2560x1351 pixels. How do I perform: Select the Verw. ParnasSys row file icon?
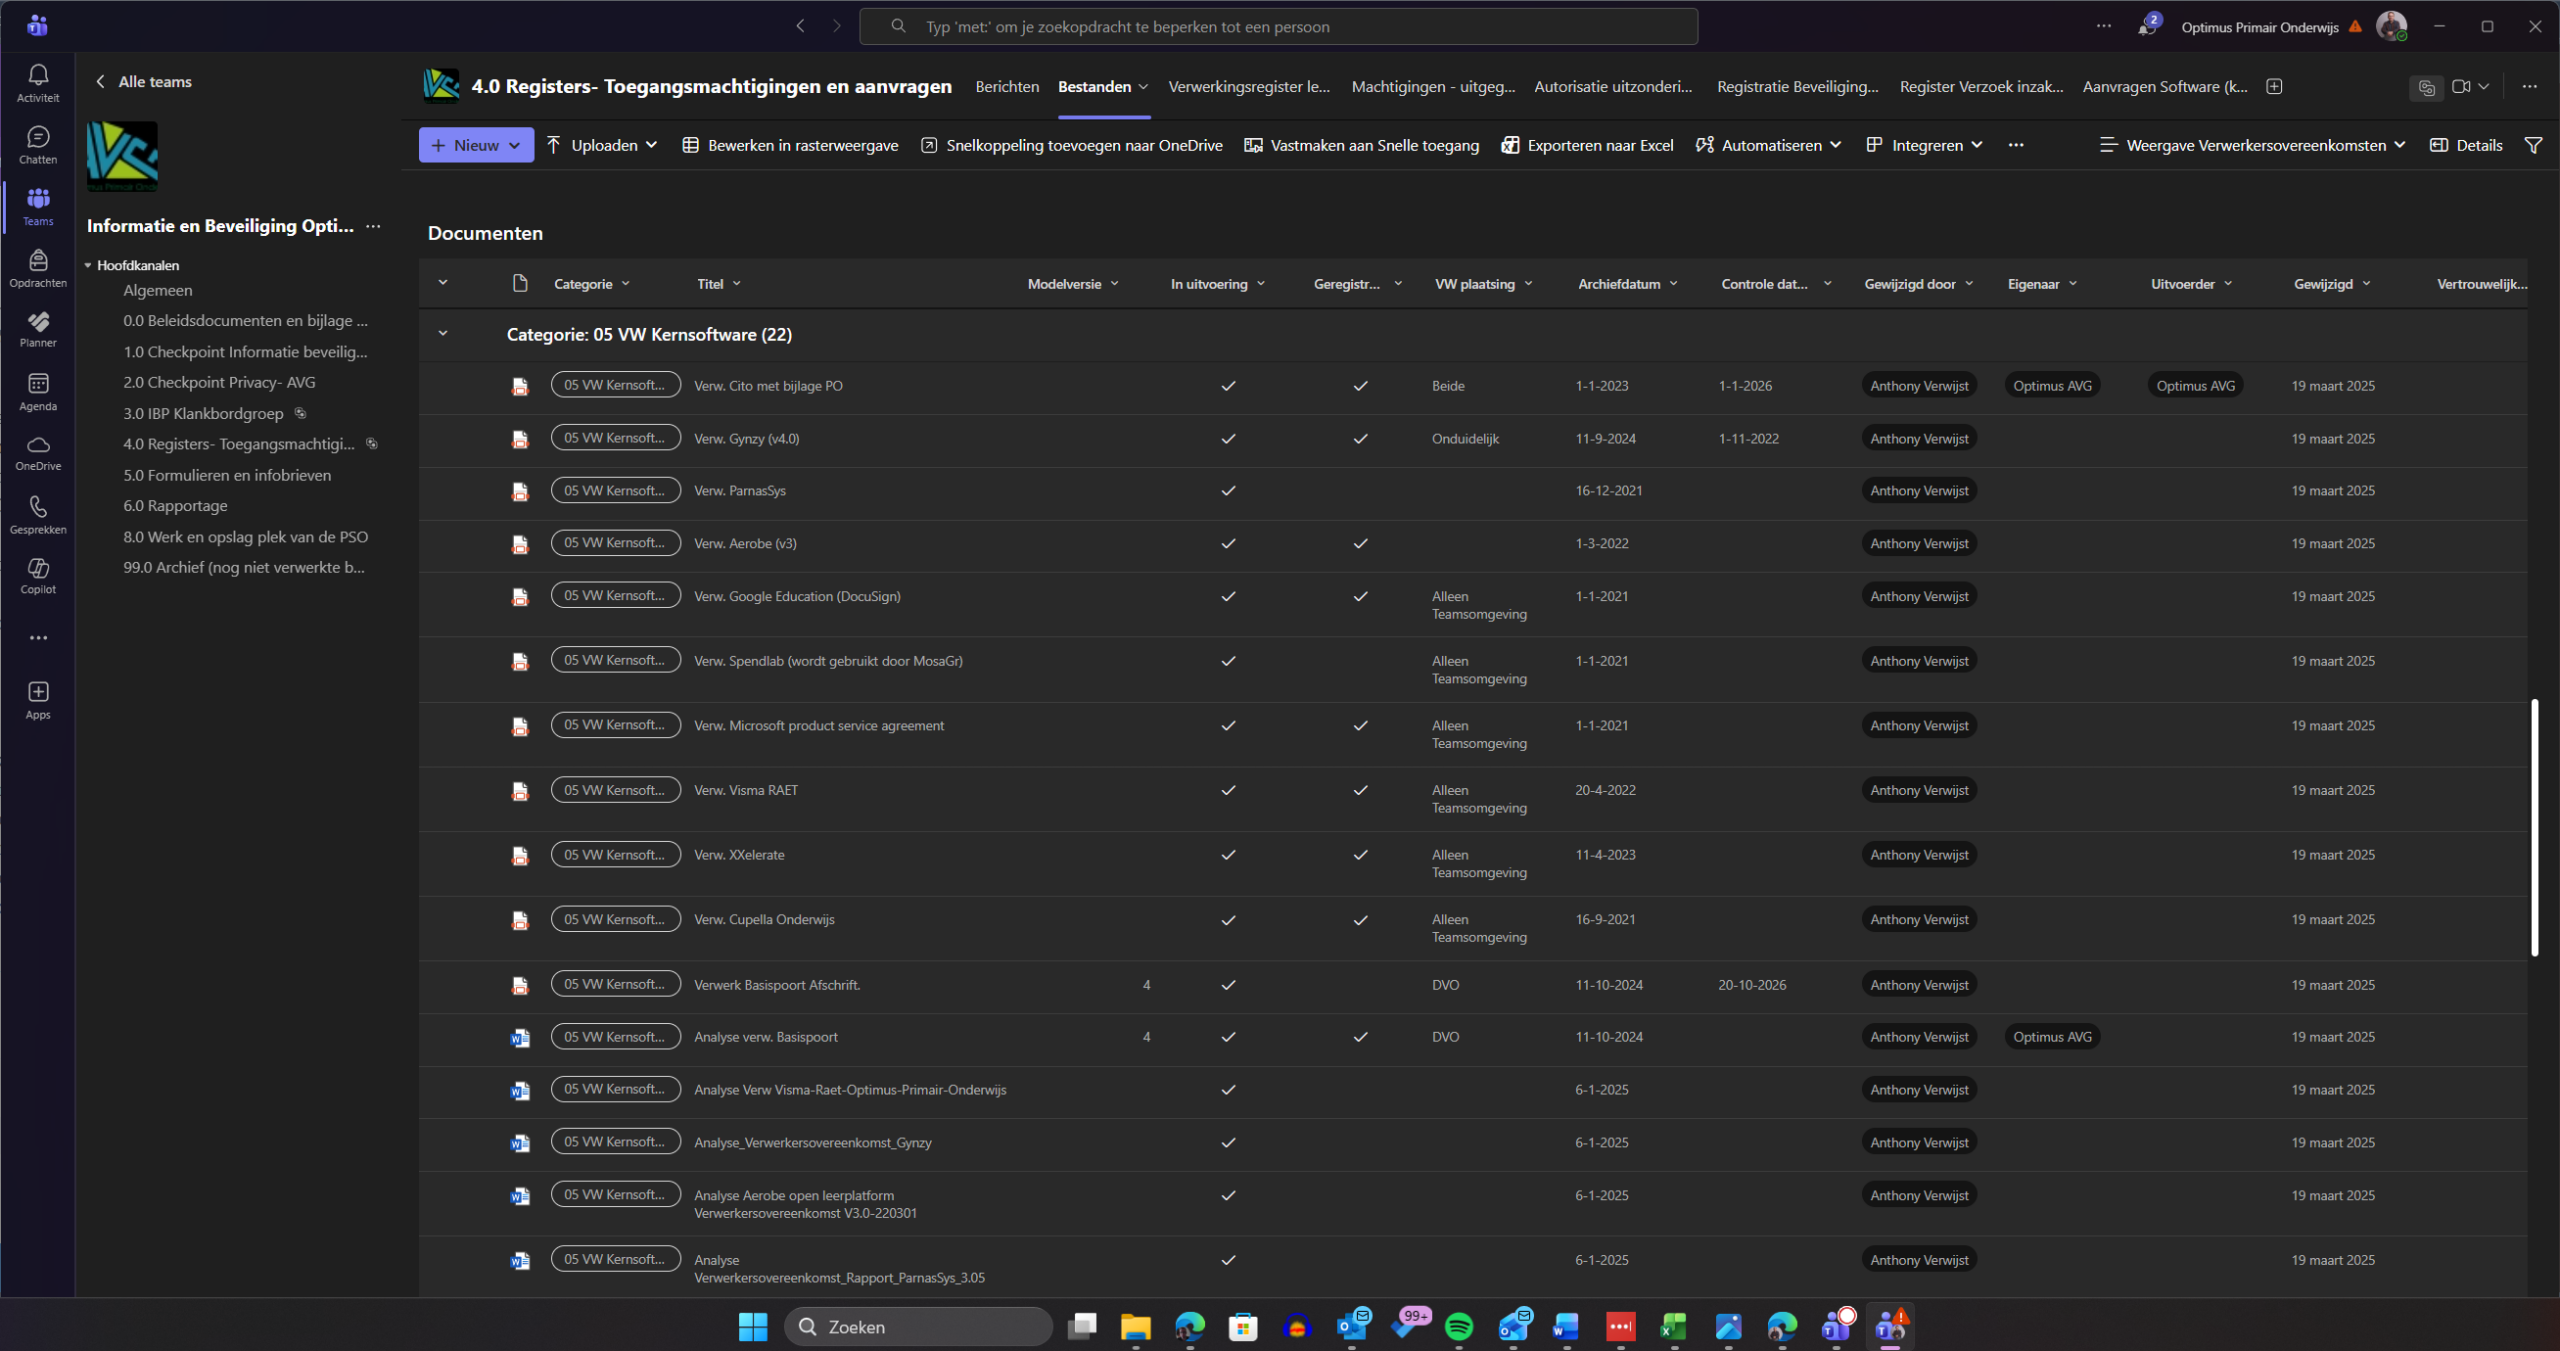(x=520, y=491)
